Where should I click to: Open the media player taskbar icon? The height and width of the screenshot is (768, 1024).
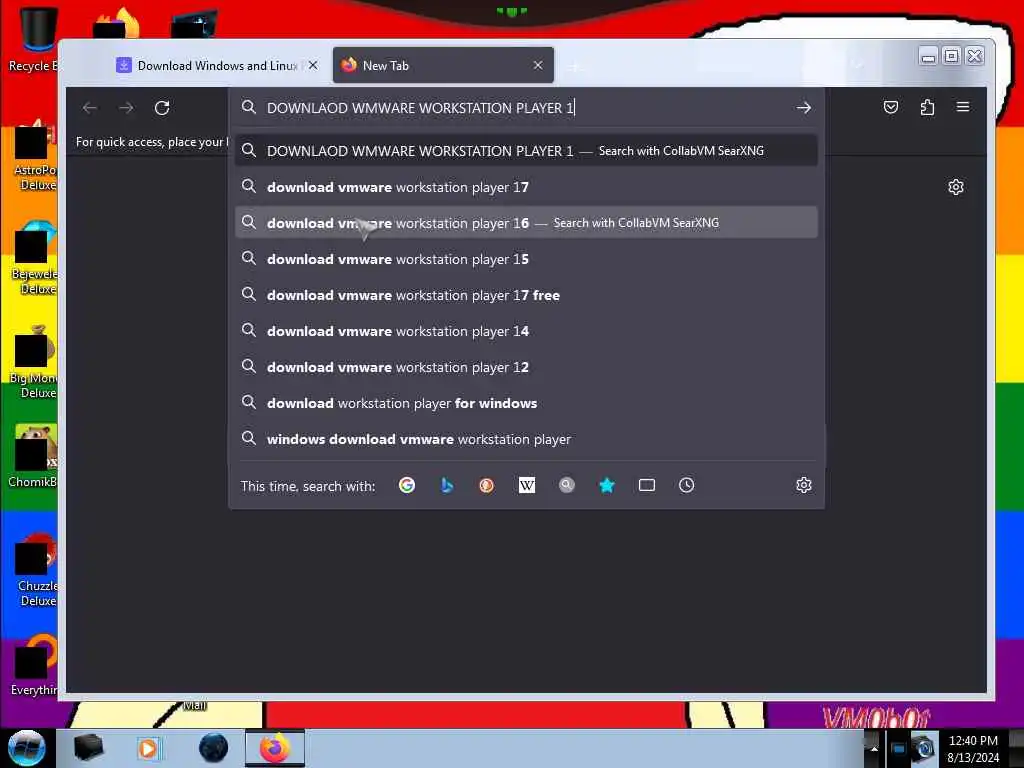[148, 748]
